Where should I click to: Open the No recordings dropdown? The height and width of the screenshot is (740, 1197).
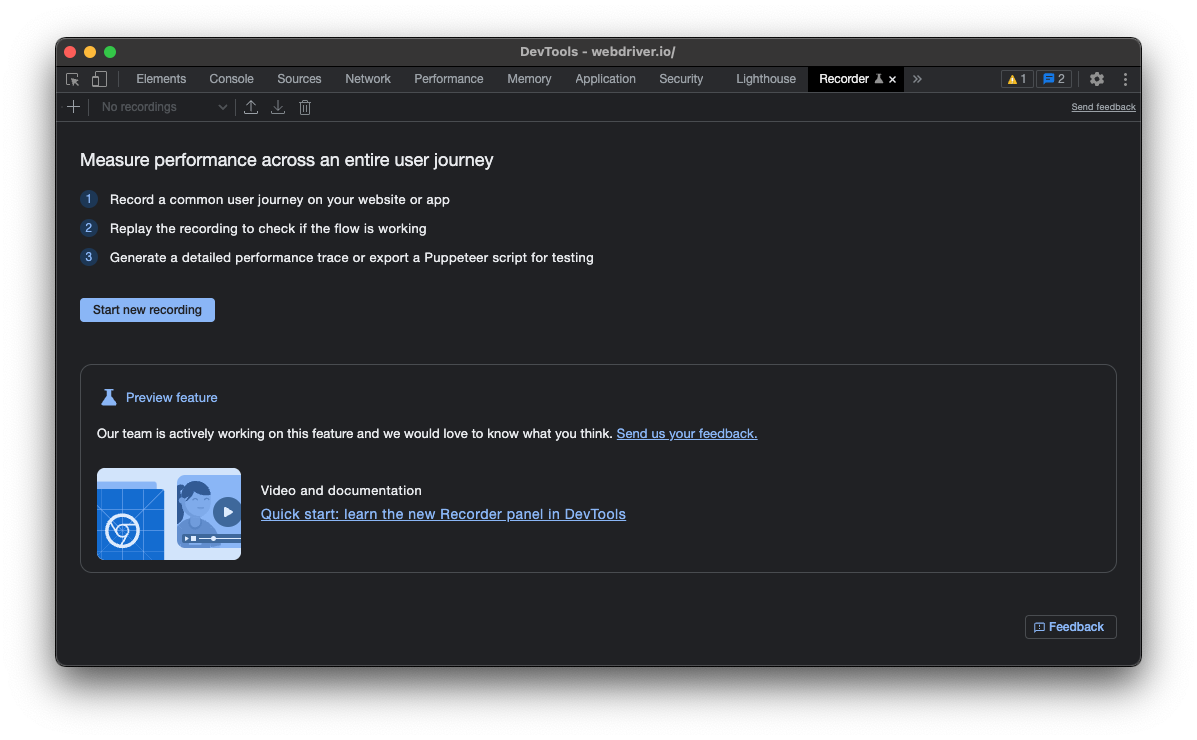pyautogui.click(x=164, y=107)
